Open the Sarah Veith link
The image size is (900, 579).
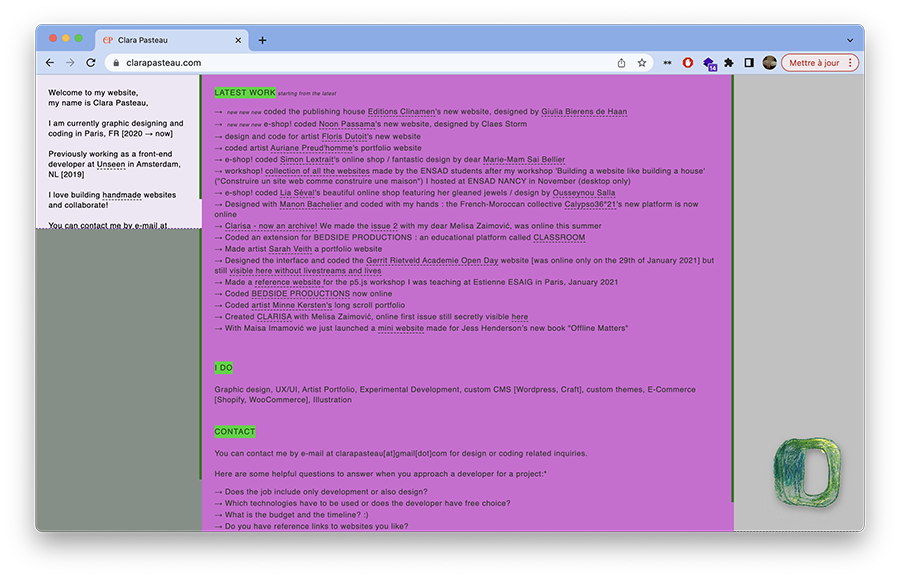[x=290, y=249]
